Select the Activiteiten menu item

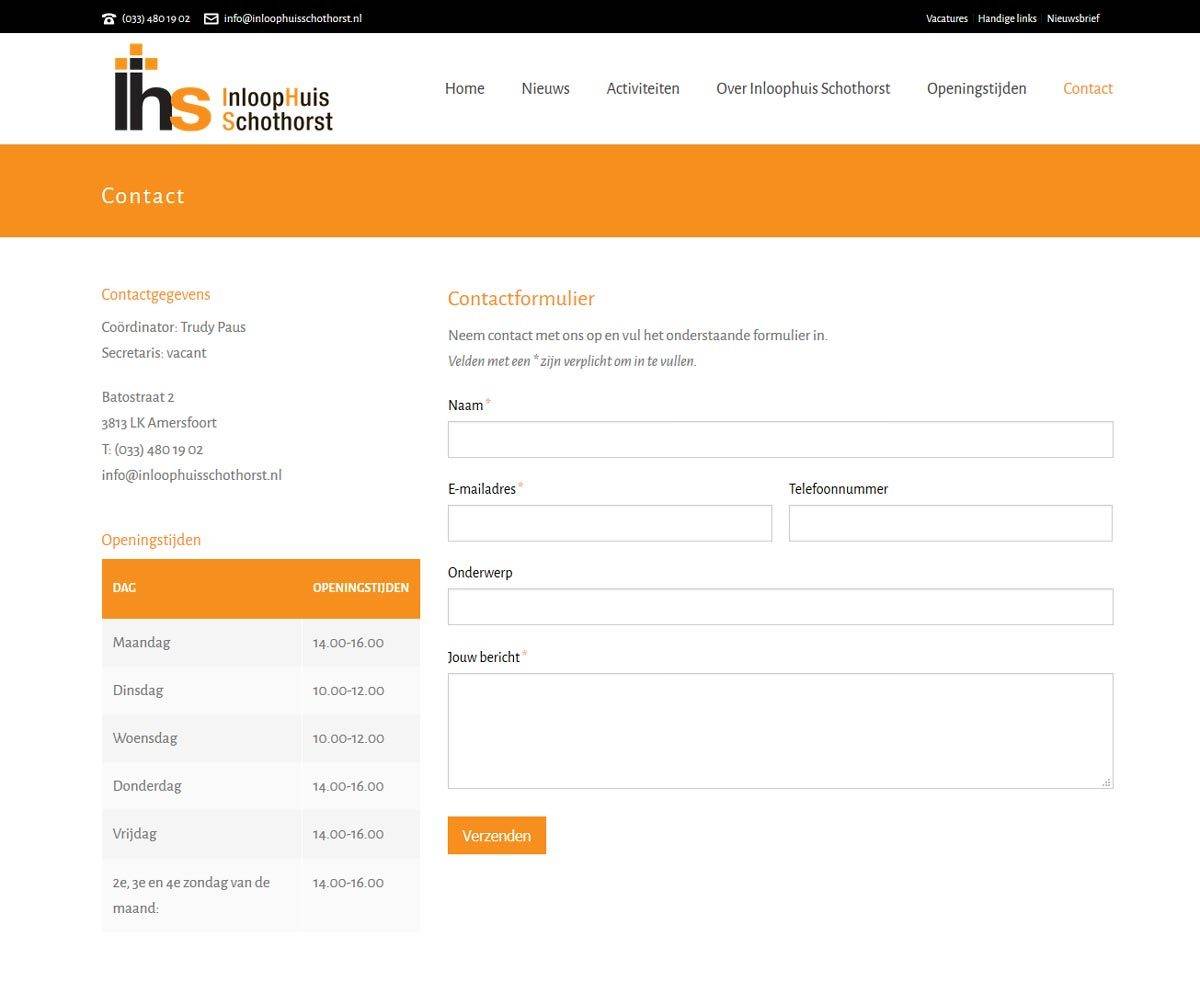point(642,88)
